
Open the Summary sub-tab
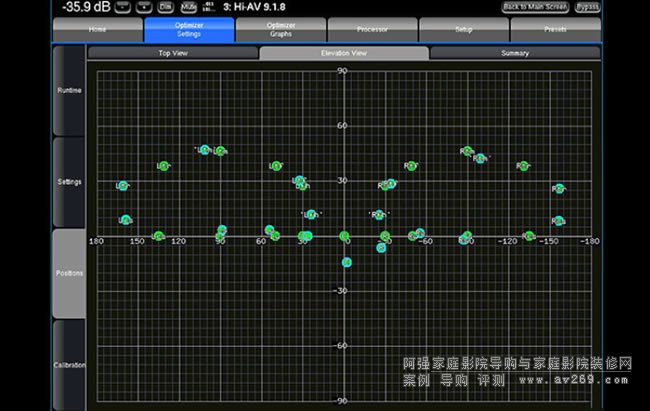[515, 53]
